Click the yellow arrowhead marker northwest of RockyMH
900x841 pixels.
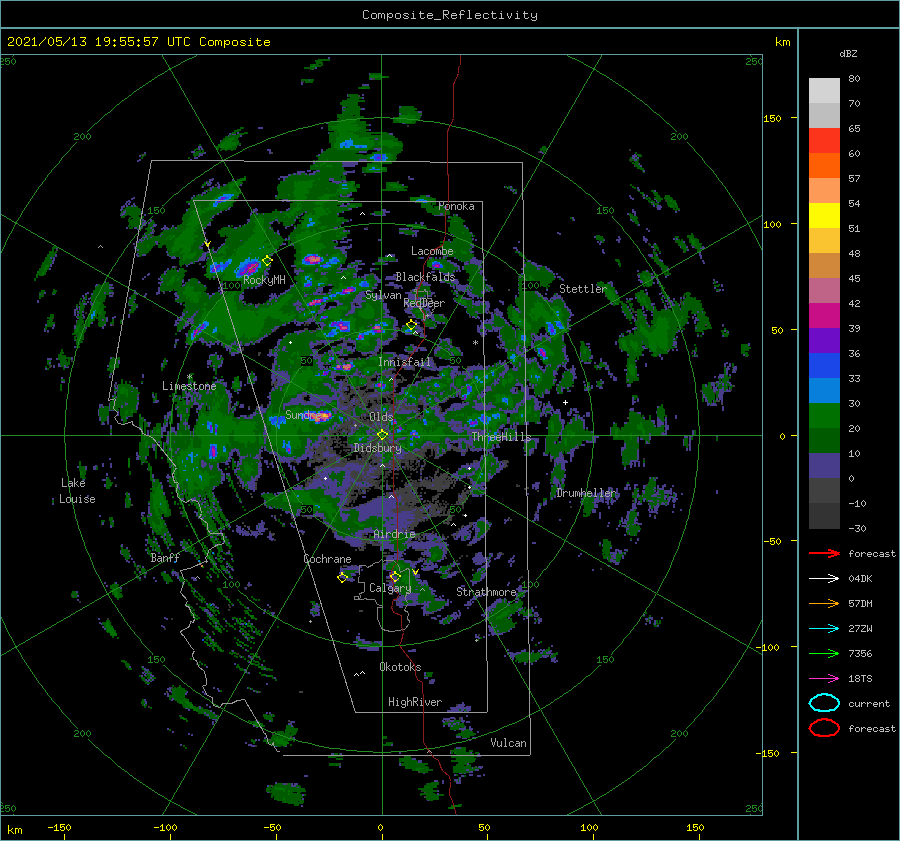point(207,245)
